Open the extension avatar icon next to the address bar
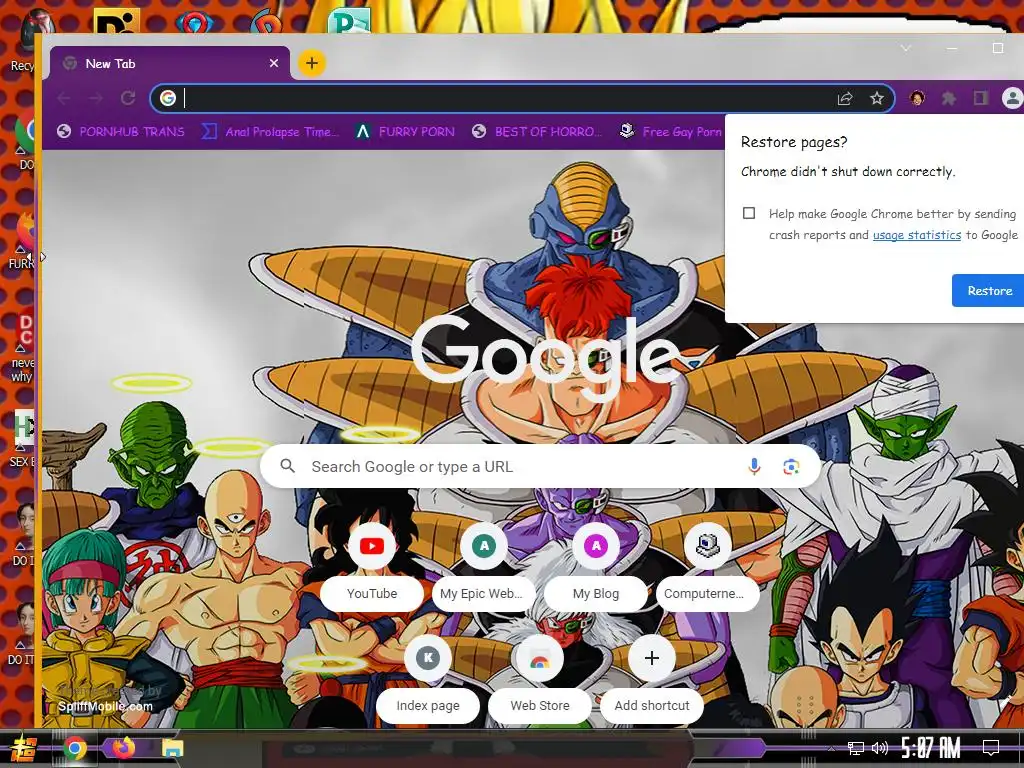Image resolution: width=1024 pixels, height=768 pixels. (x=917, y=98)
